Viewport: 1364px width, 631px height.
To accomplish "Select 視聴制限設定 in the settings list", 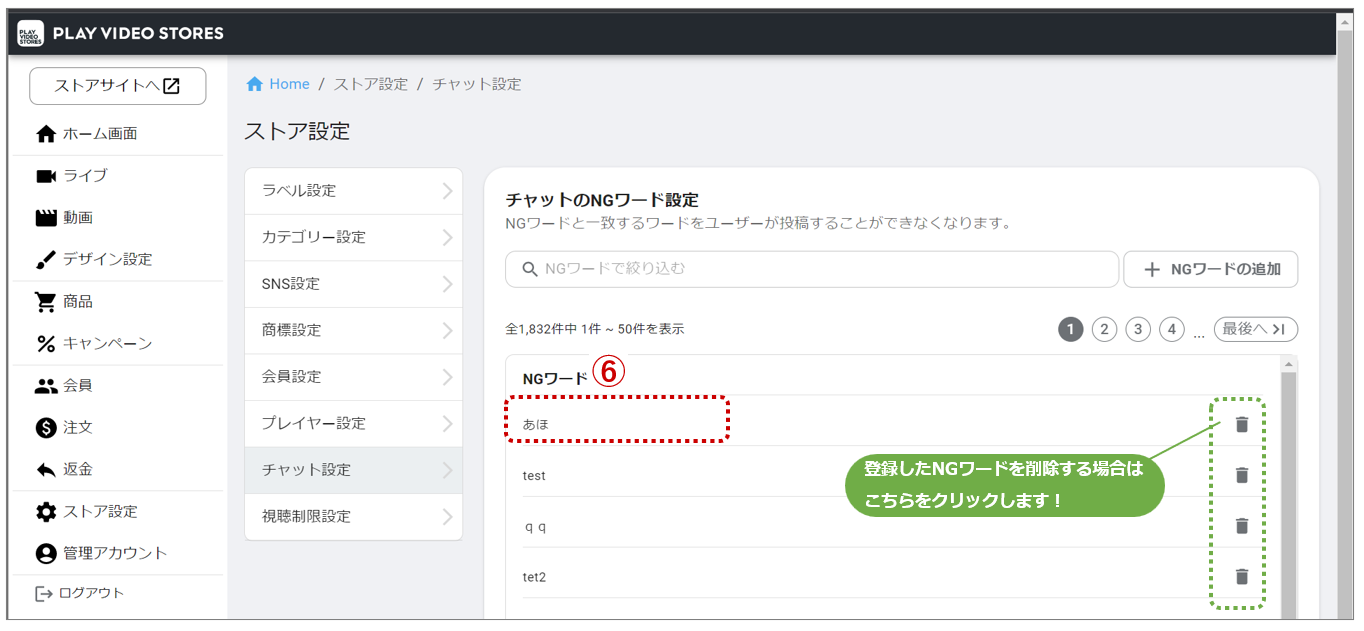I will pos(353,516).
